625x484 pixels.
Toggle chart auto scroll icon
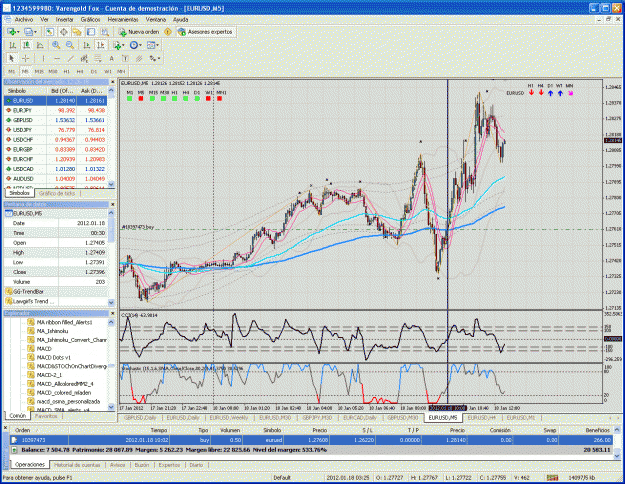click(86, 45)
